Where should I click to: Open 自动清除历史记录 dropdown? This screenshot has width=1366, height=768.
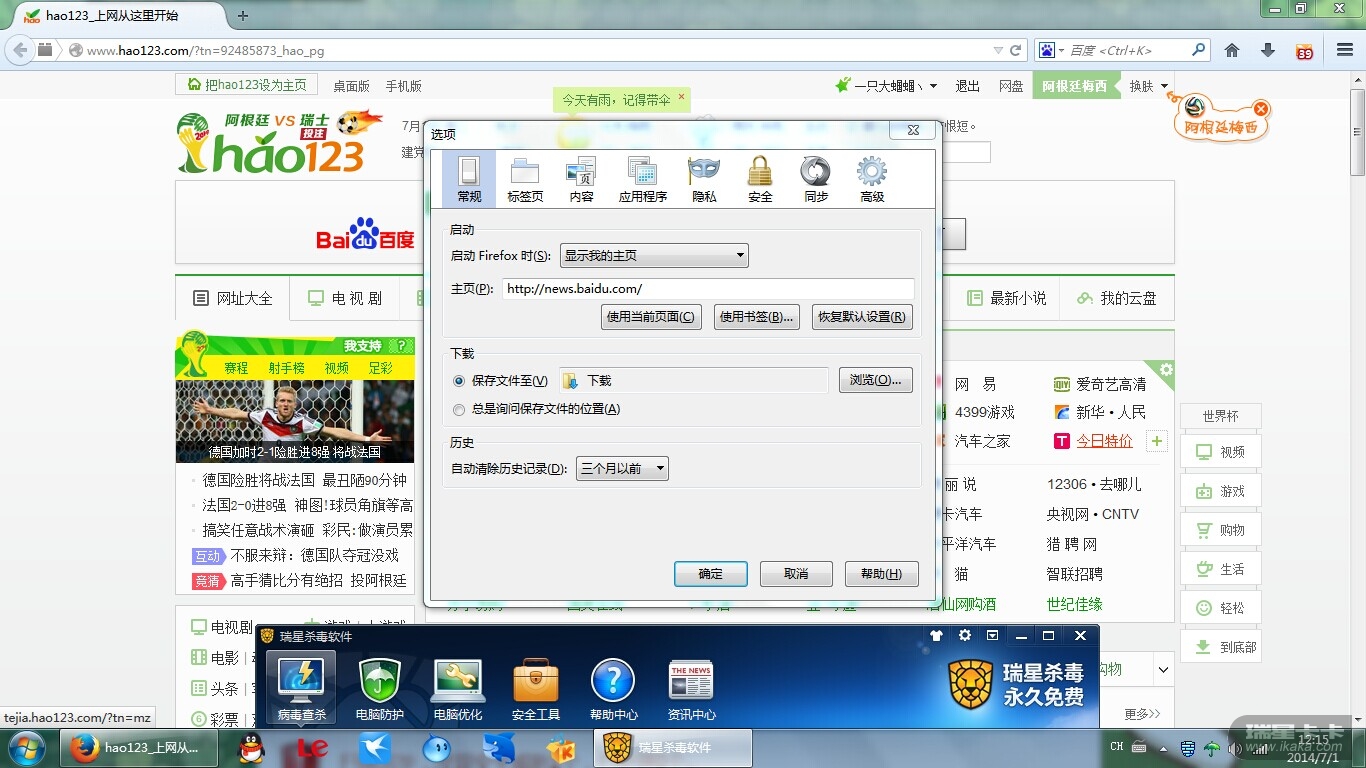[622, 468]
